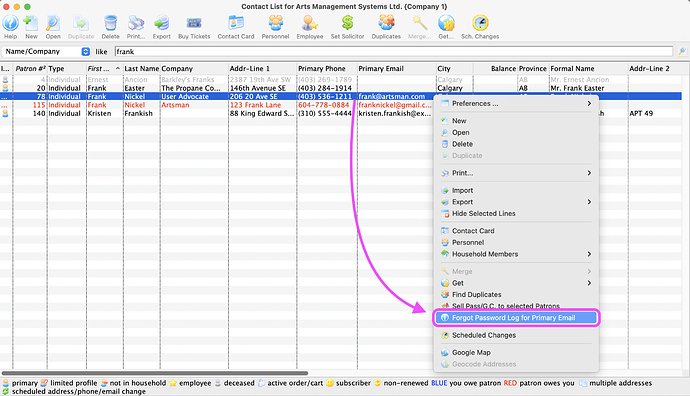Choose Sell Pass/G.C. to selected Patrons

[516, 306]
